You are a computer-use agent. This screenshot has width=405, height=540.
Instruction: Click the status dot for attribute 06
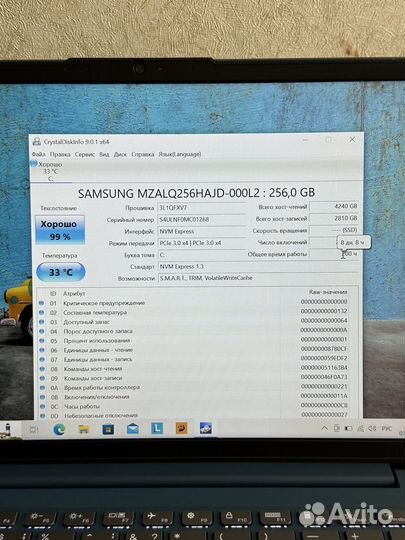coord(42,350)
